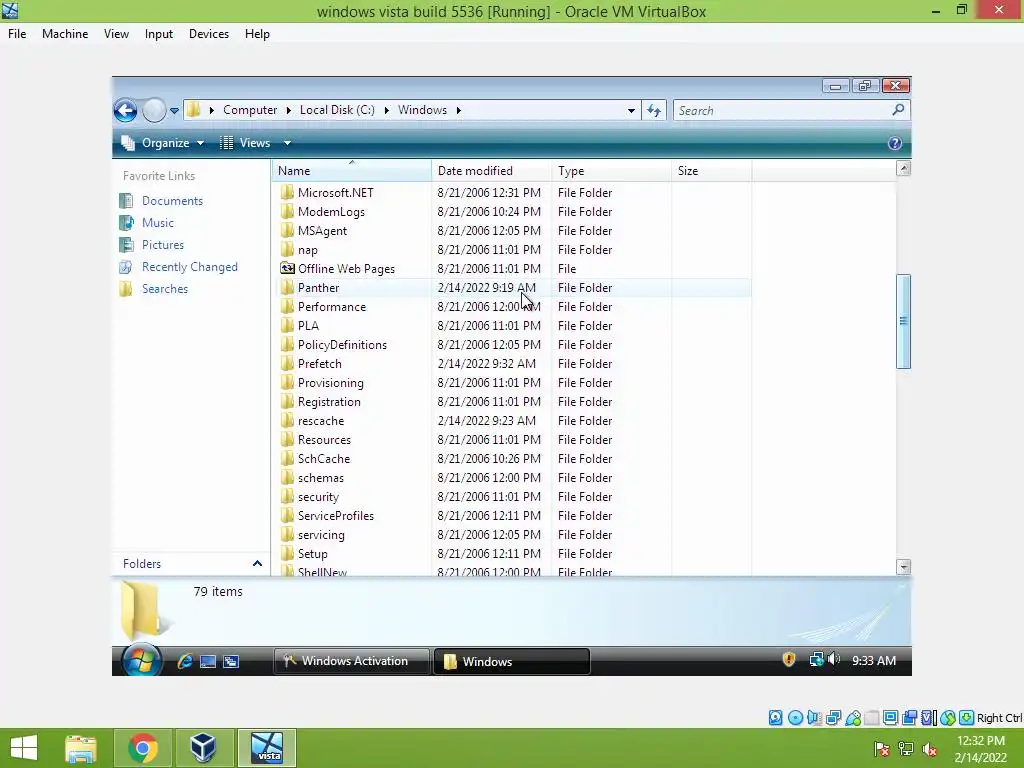
Task: Click the Windows folder taskbar button
Action: (x=511, y=661)
